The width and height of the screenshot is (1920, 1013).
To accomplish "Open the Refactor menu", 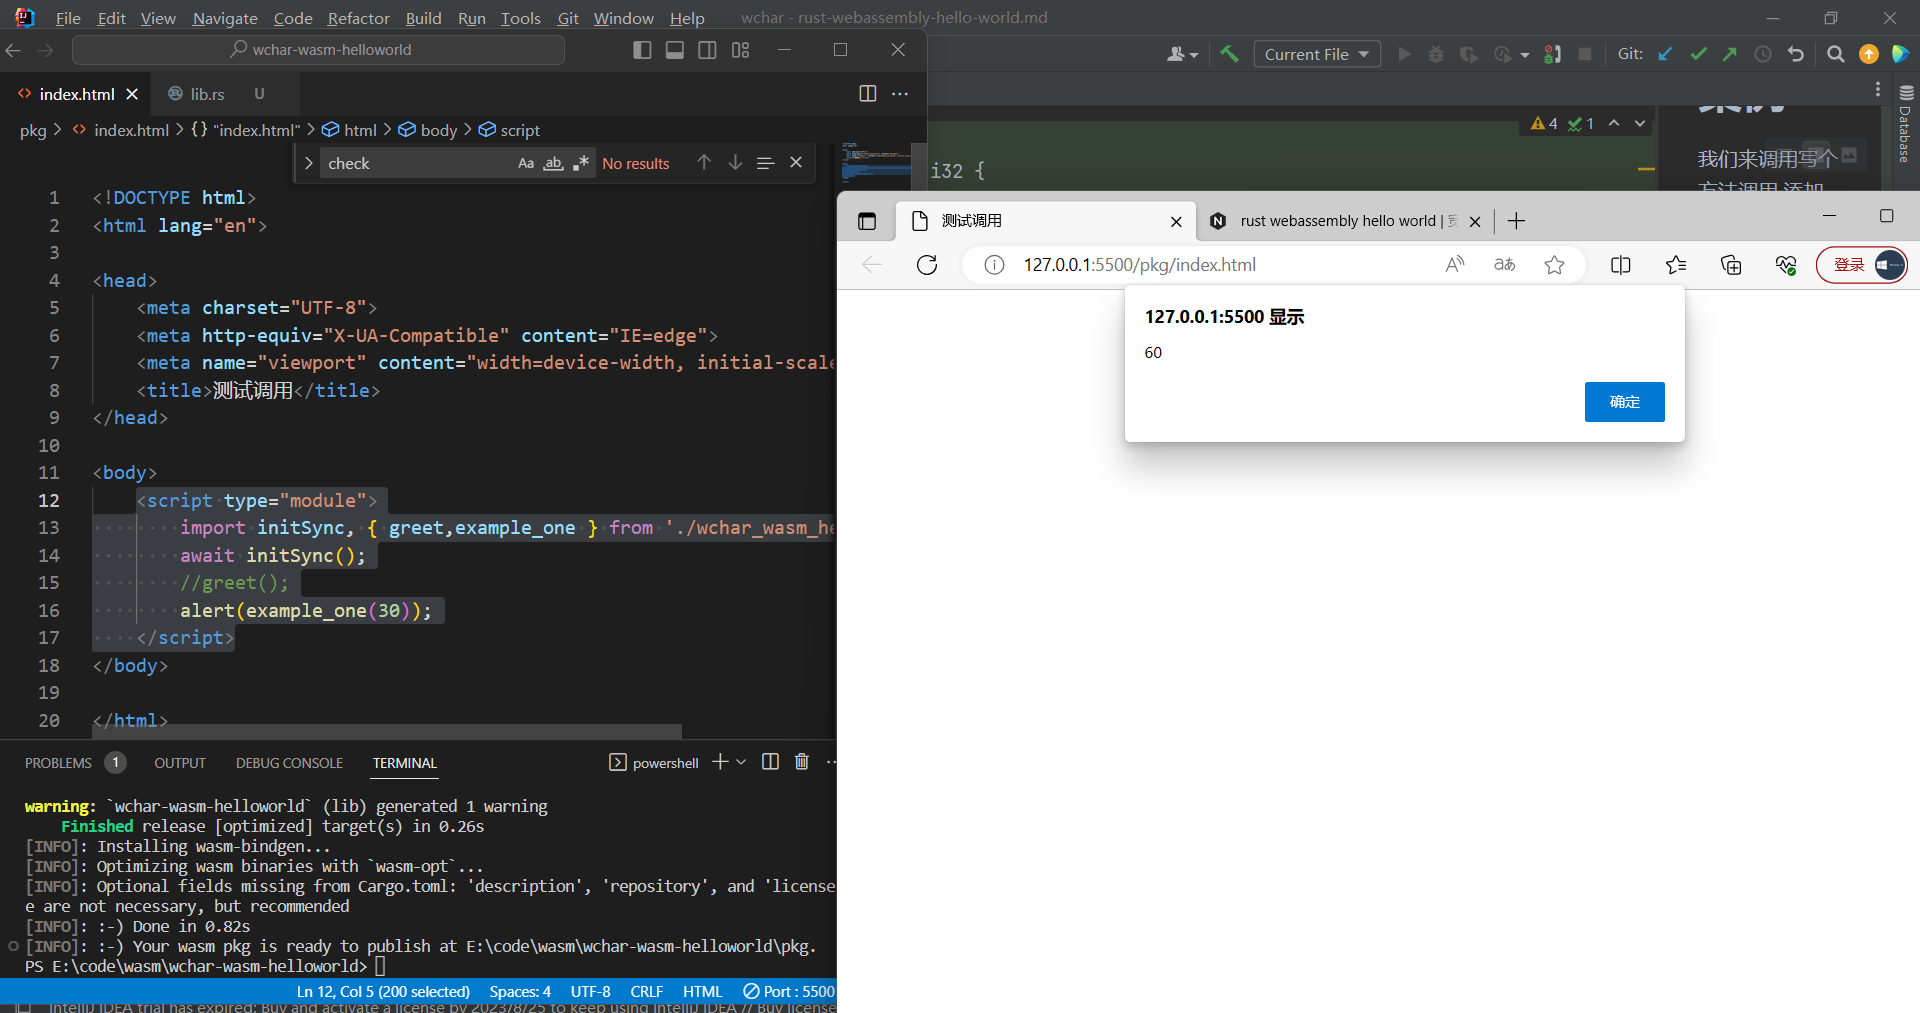I will pos(358,18).
